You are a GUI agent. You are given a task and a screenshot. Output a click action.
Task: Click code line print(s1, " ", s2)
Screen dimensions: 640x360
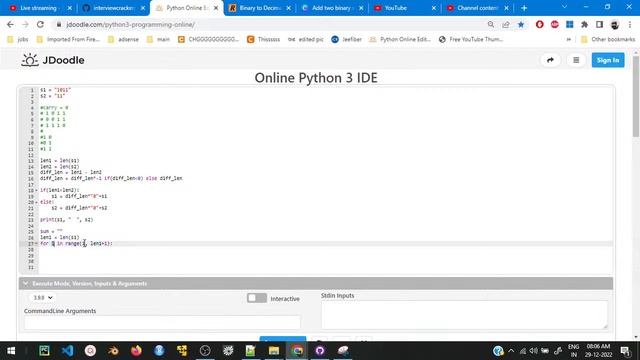point(67,220)
